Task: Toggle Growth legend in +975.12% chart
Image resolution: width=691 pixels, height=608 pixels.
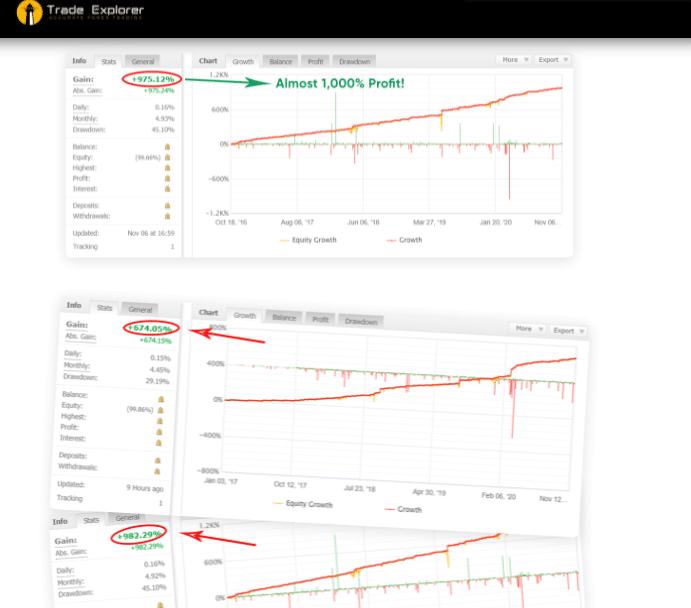Action: pyautogui.click(x=405, y=240)
